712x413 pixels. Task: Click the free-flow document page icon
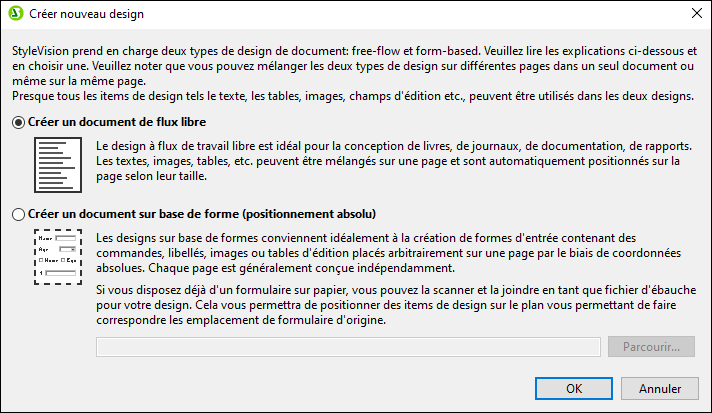pyautogui.click(x=58, y=165)
